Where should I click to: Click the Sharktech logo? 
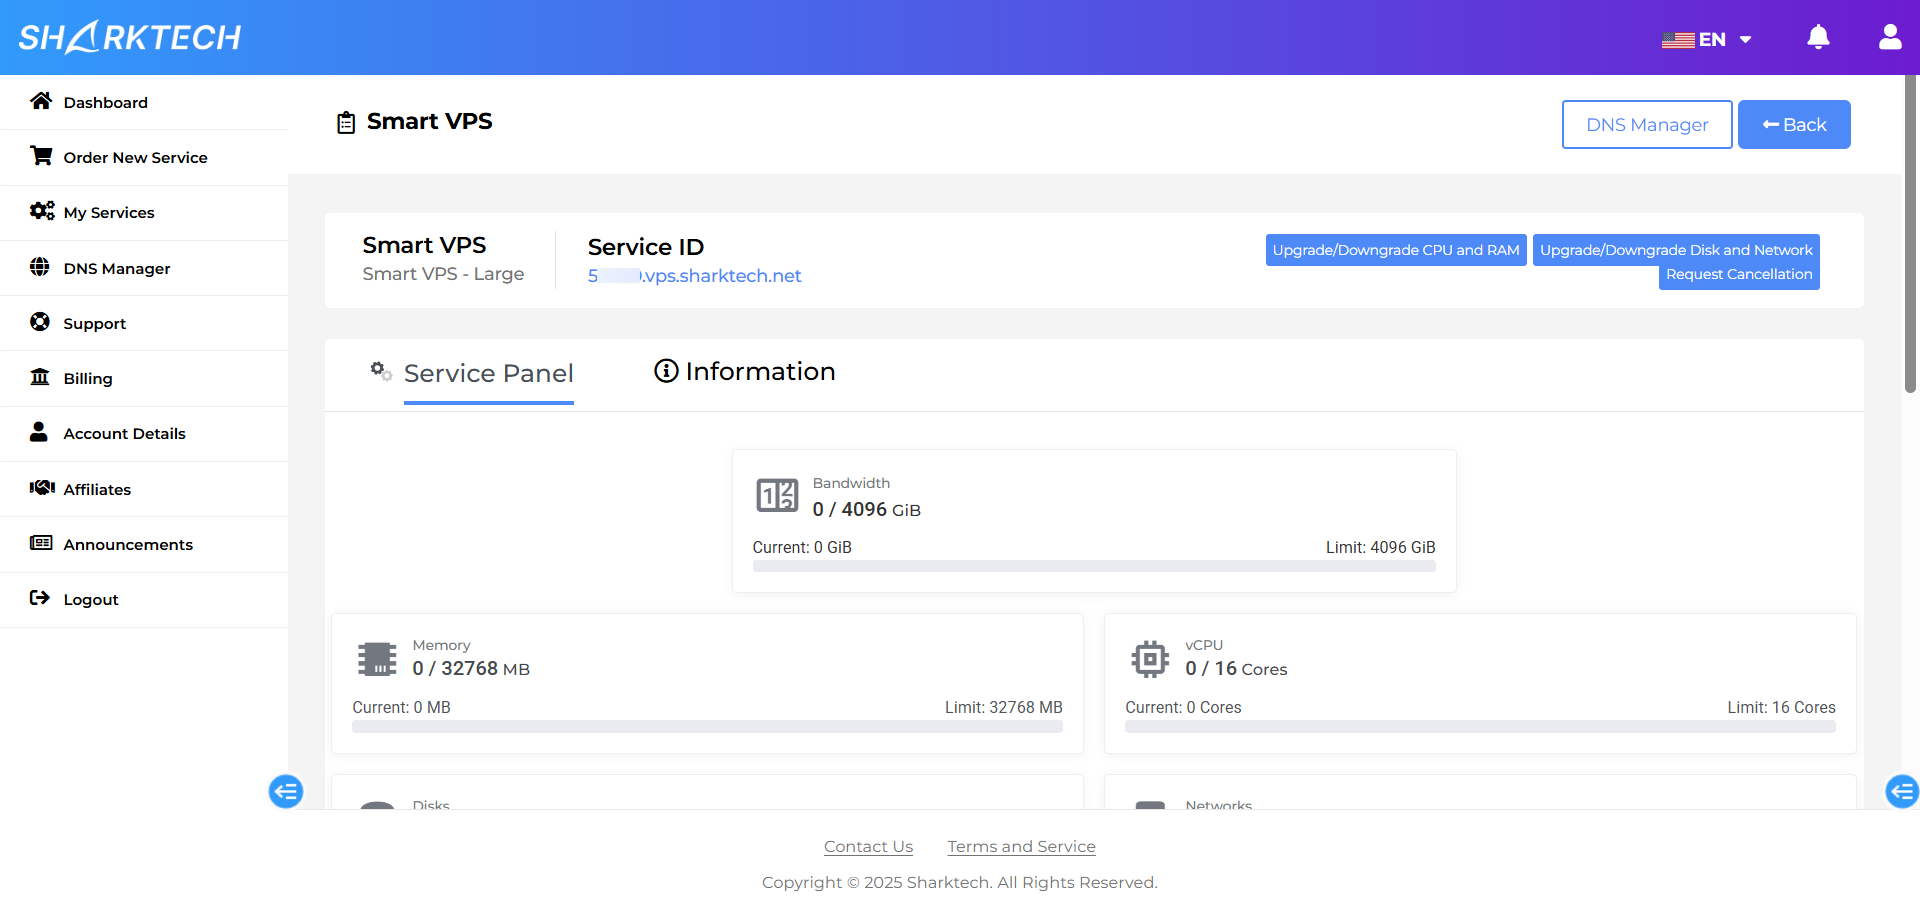click(x=130, y=37)
